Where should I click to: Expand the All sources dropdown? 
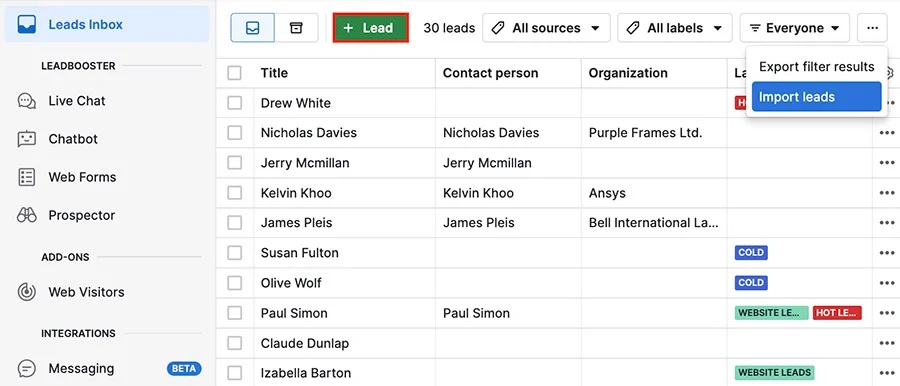[x=546, y=28]
